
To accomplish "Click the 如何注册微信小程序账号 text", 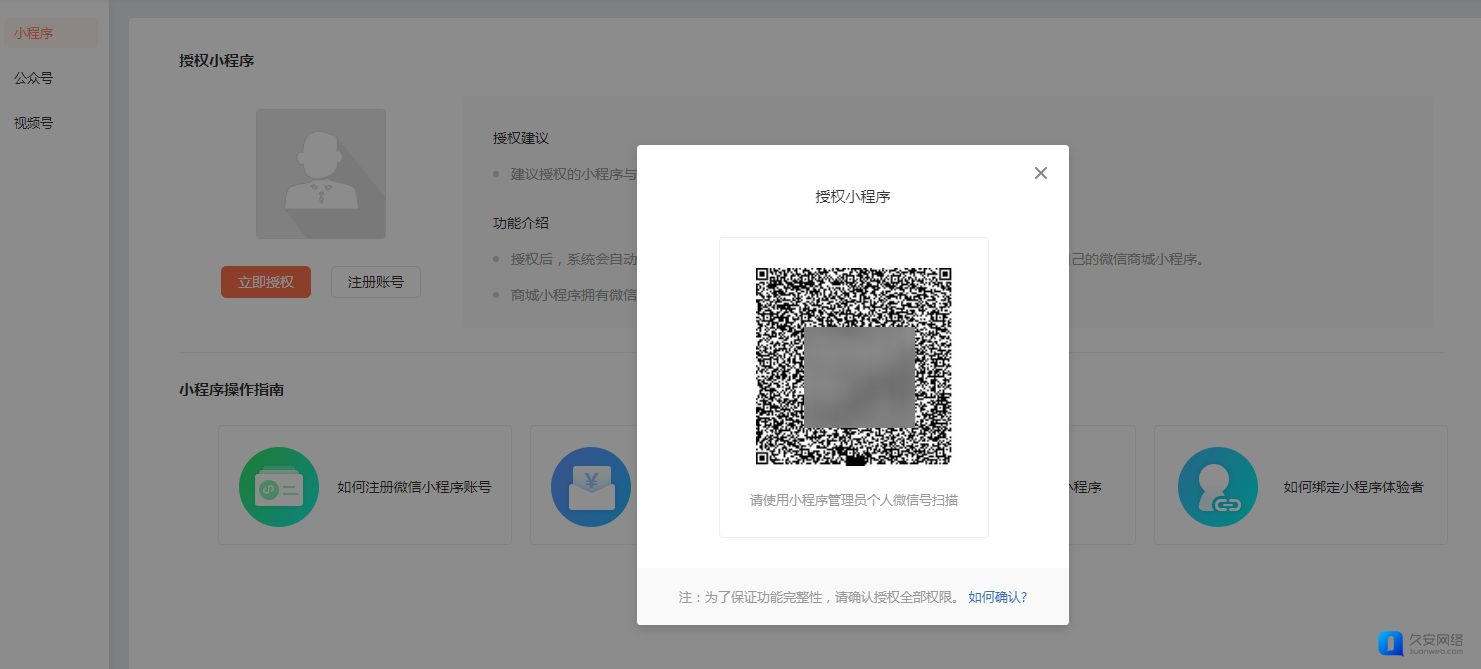I will pyautogui.click(x=414, y=487).
